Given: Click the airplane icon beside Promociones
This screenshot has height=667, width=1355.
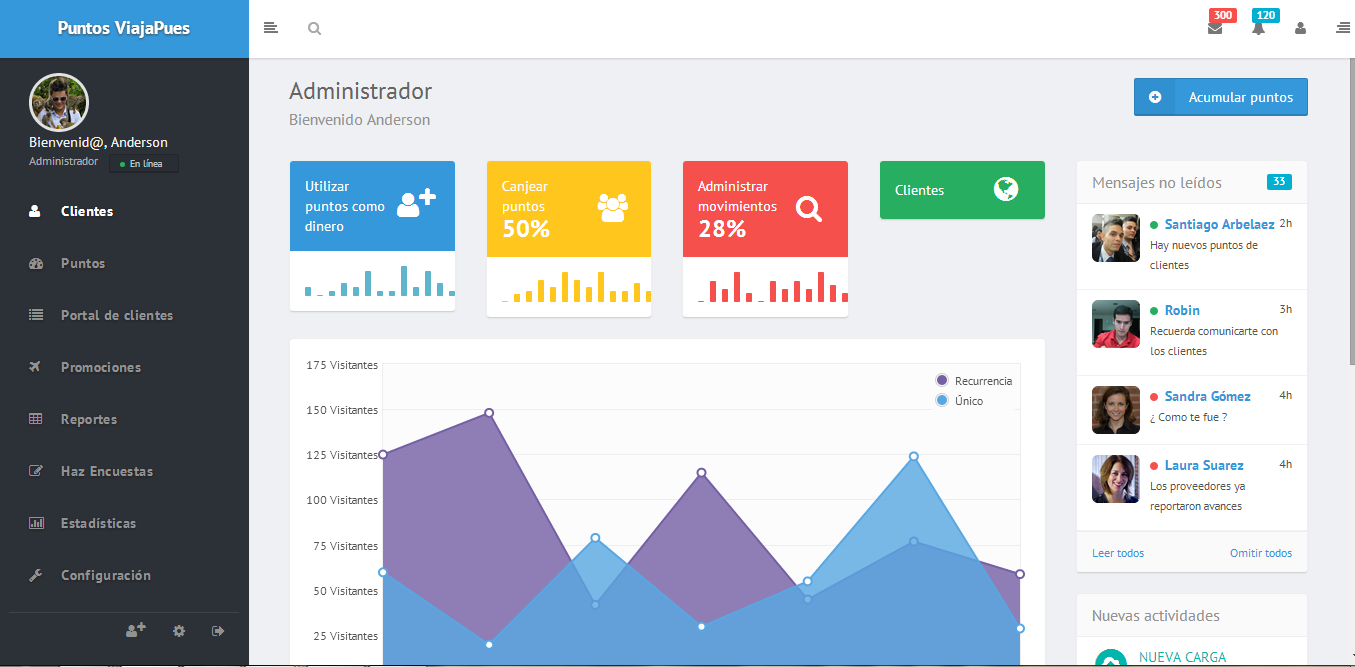Looking at the screenshot, I should (36, 367).
